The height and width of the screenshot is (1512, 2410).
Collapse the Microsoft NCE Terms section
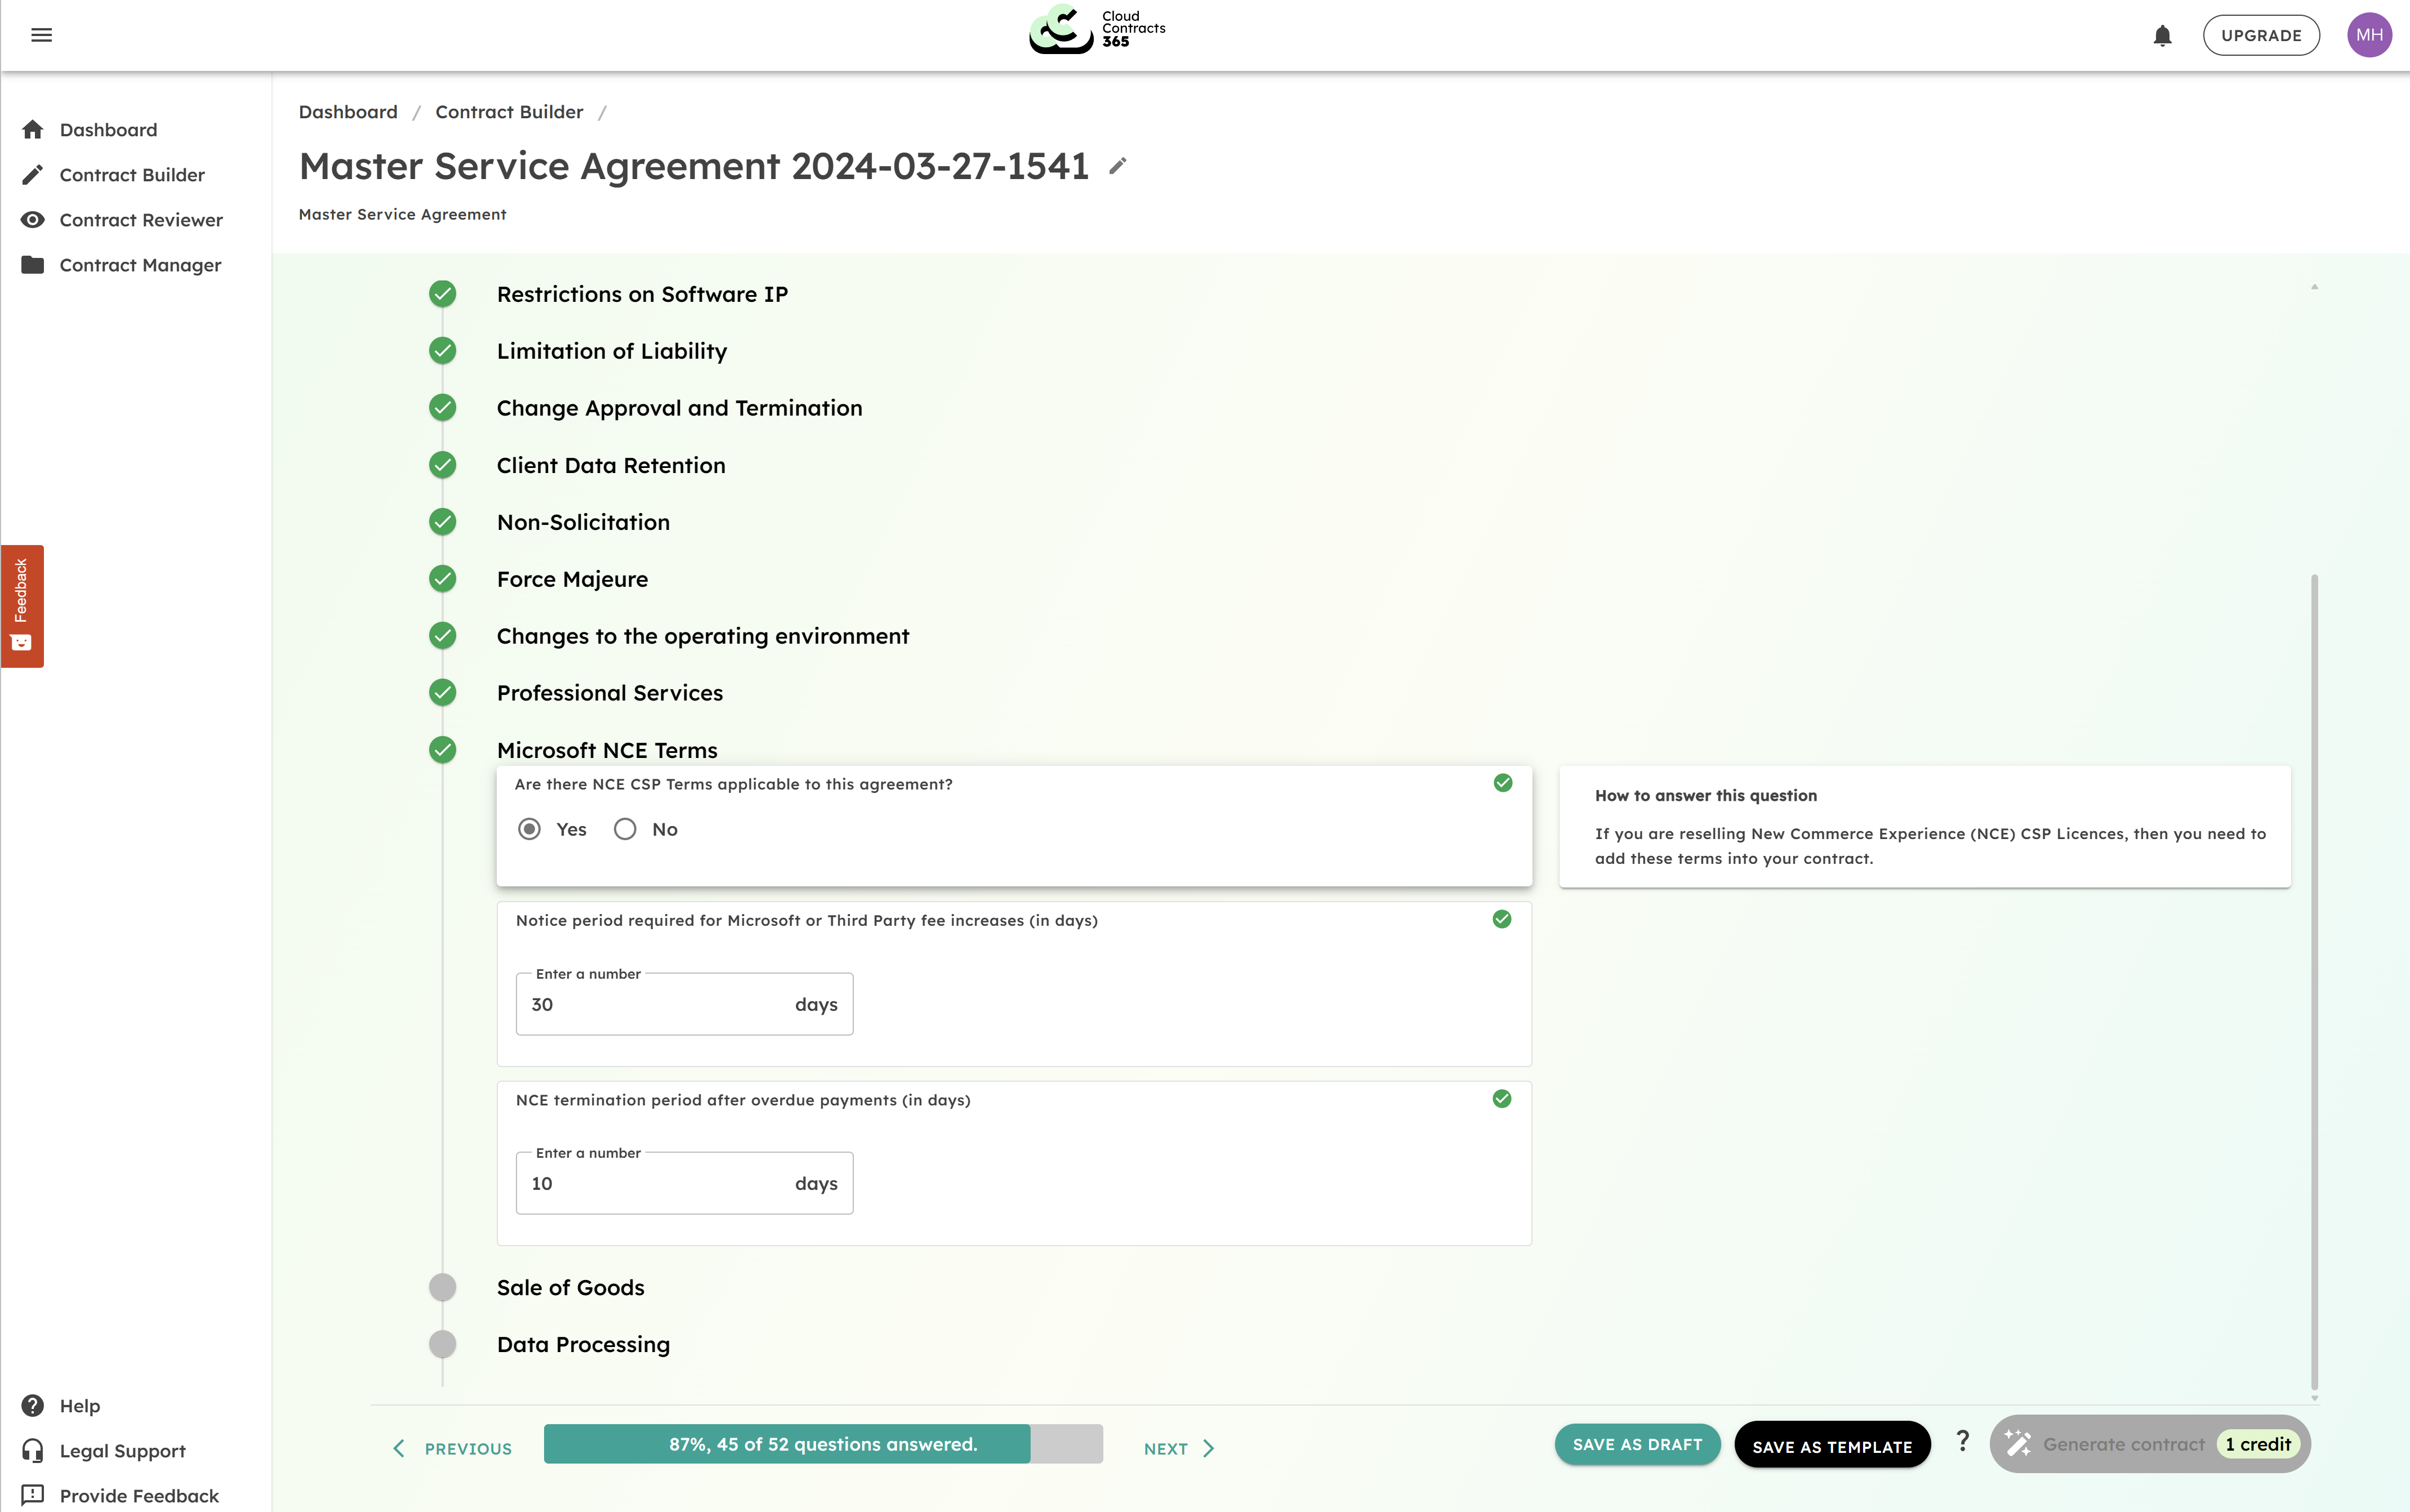607,750
